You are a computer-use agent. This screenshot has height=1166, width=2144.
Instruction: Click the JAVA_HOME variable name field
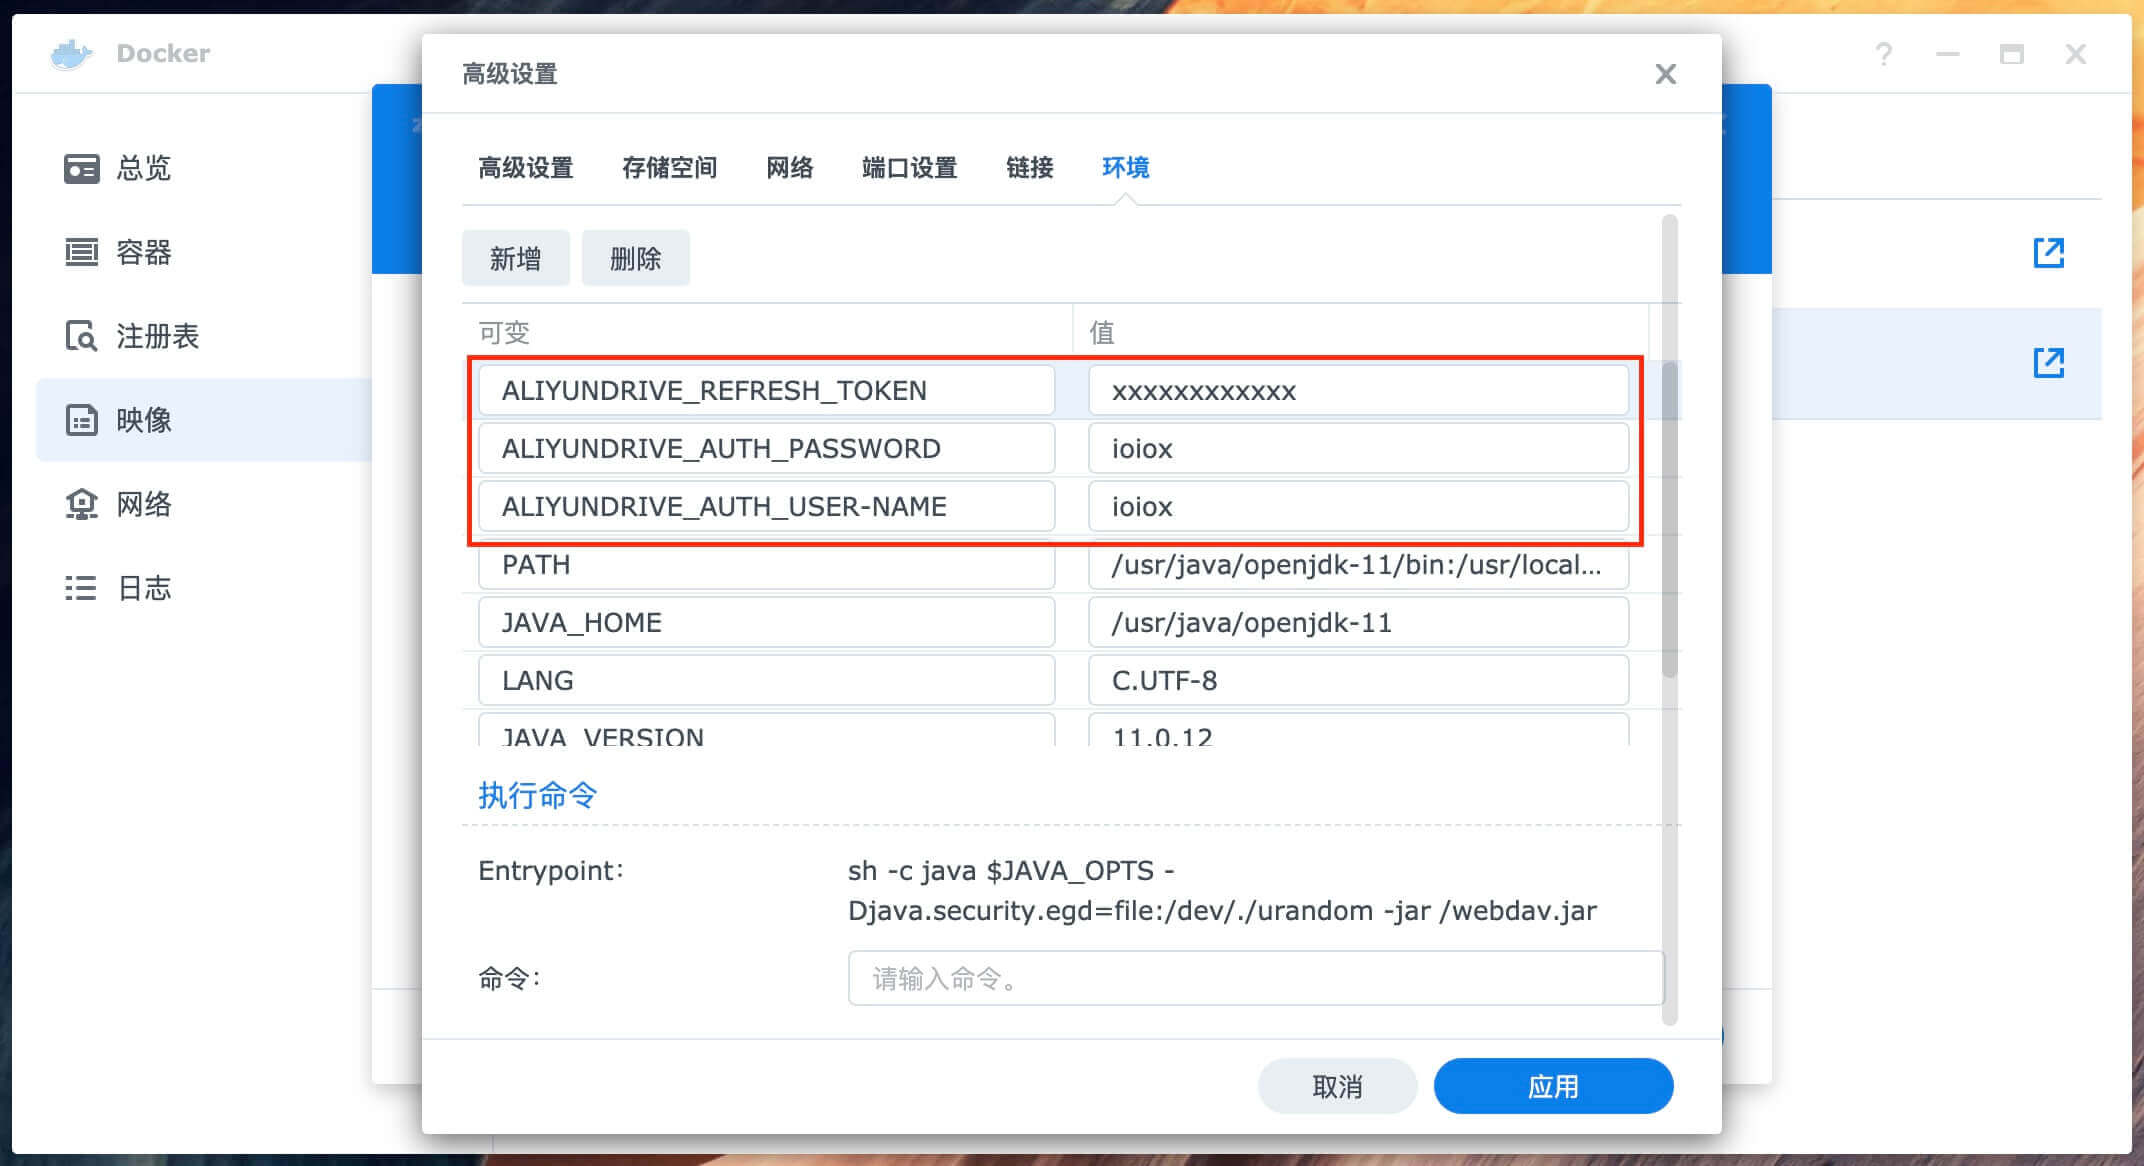tap(767, 622)
